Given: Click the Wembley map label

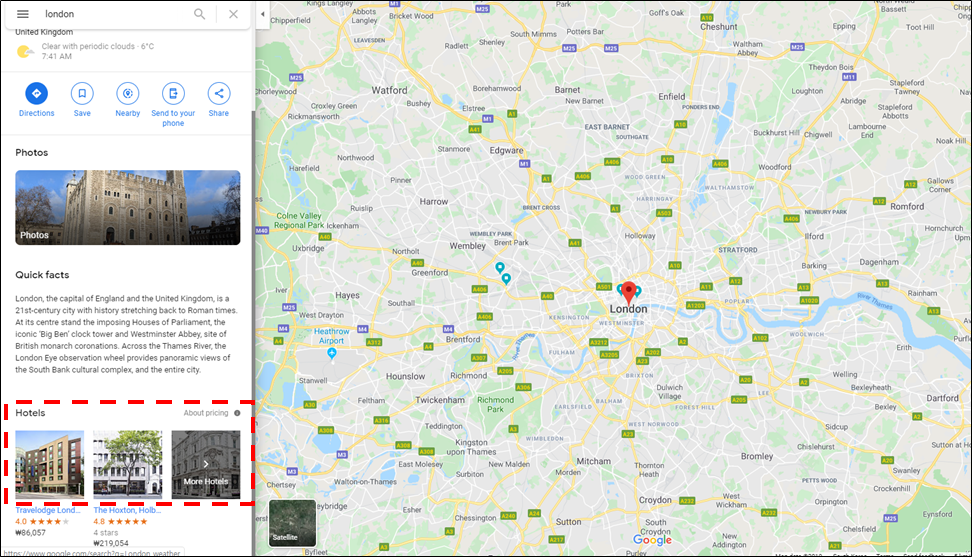Looking at the screenshot, I should click(467, 246).
